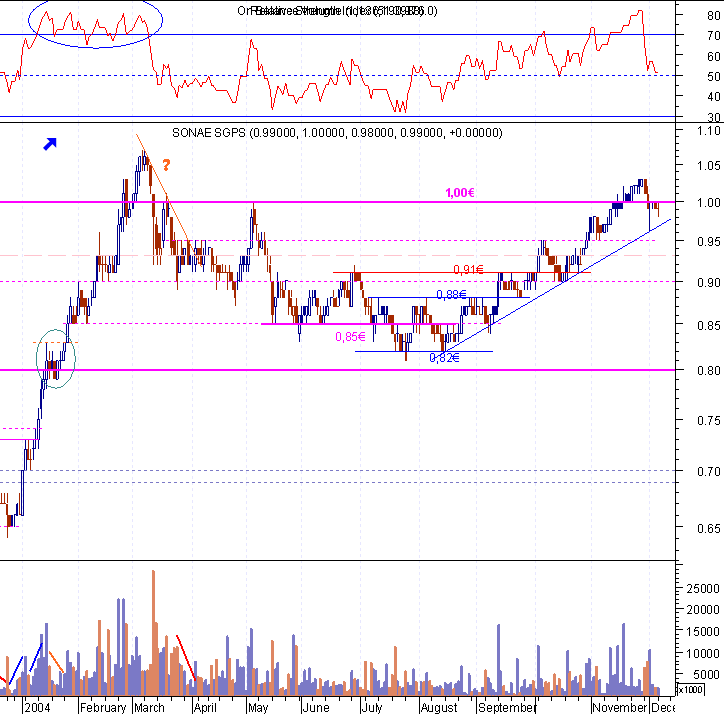The image size is (724, 714).
Task: Click the 5000 value on volume scale
Action: point(706,675)
